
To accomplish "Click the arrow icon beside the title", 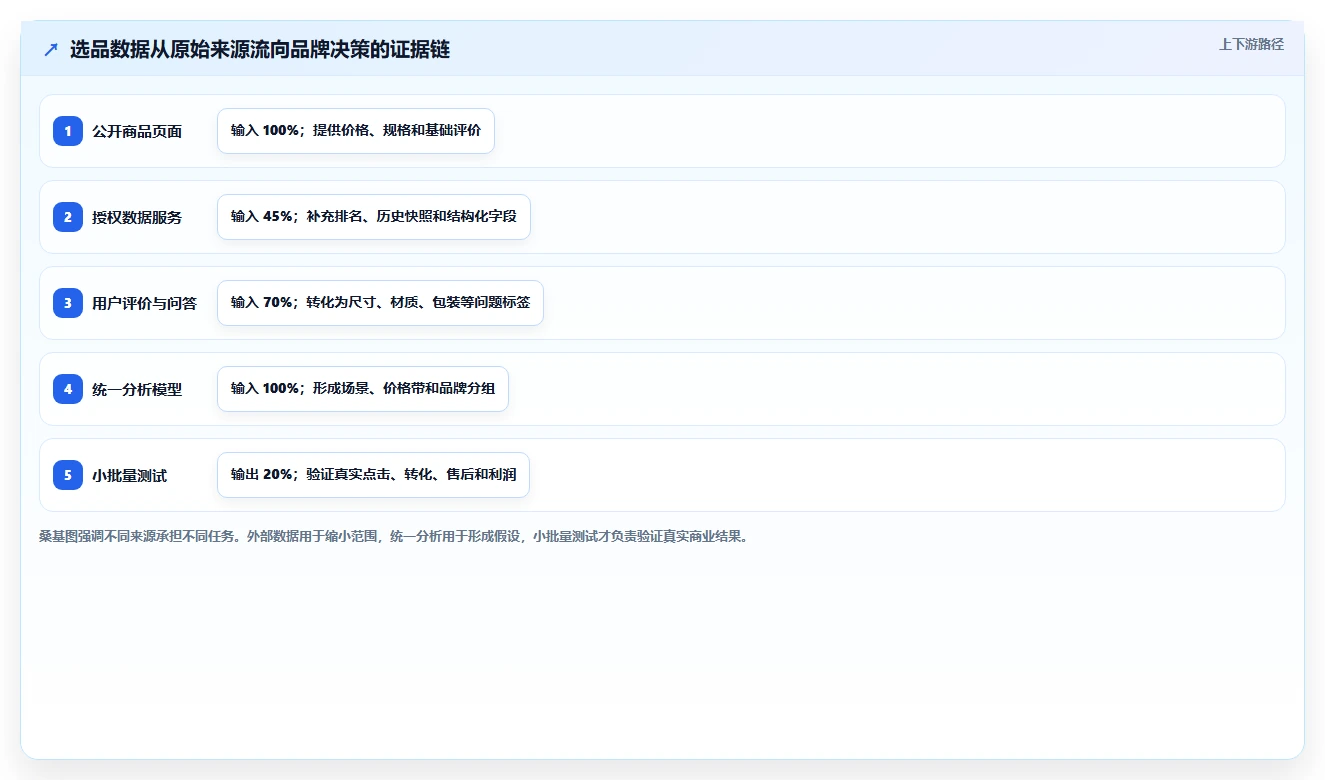I will pyautogui.click(x=51, y=50).
